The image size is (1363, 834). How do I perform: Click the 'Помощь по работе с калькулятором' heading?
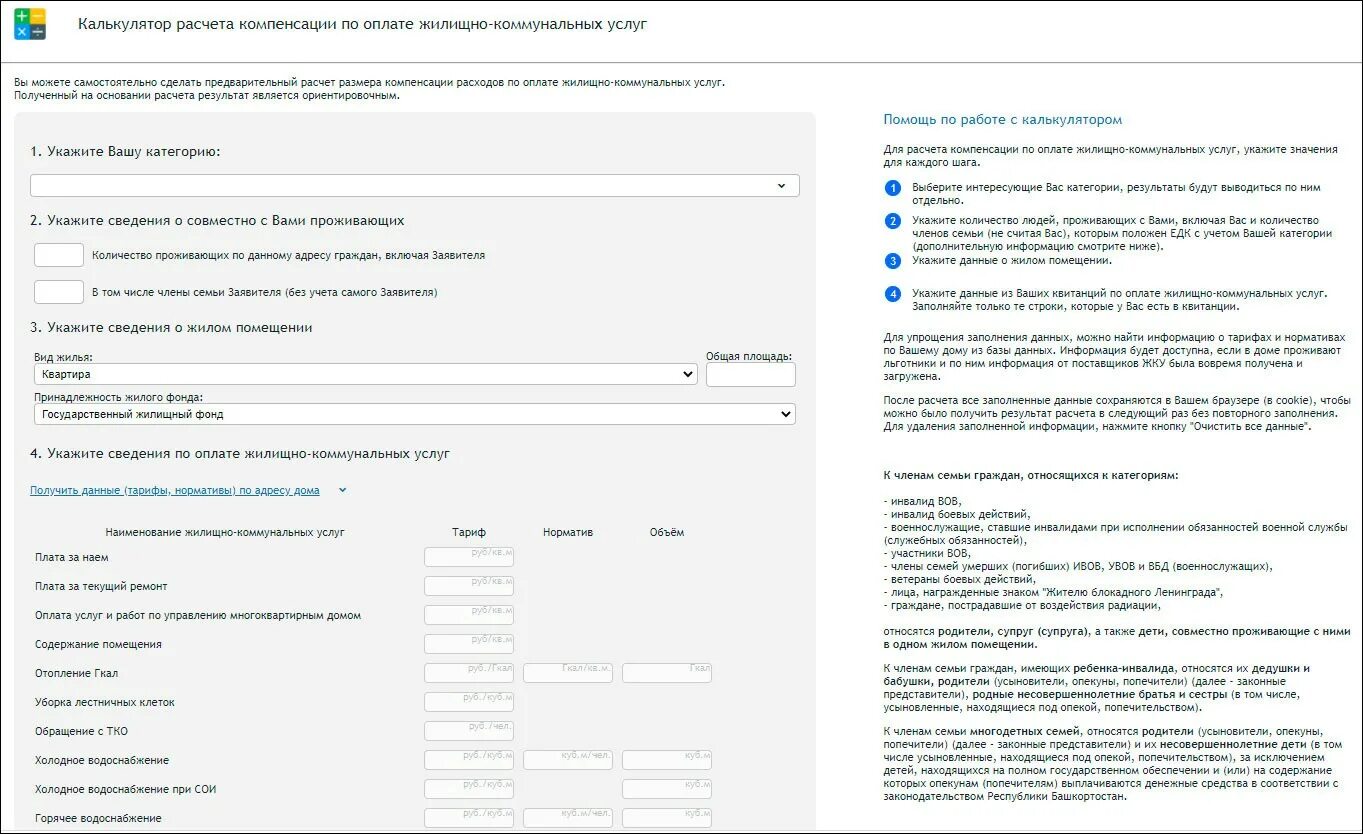(1002, 120)
